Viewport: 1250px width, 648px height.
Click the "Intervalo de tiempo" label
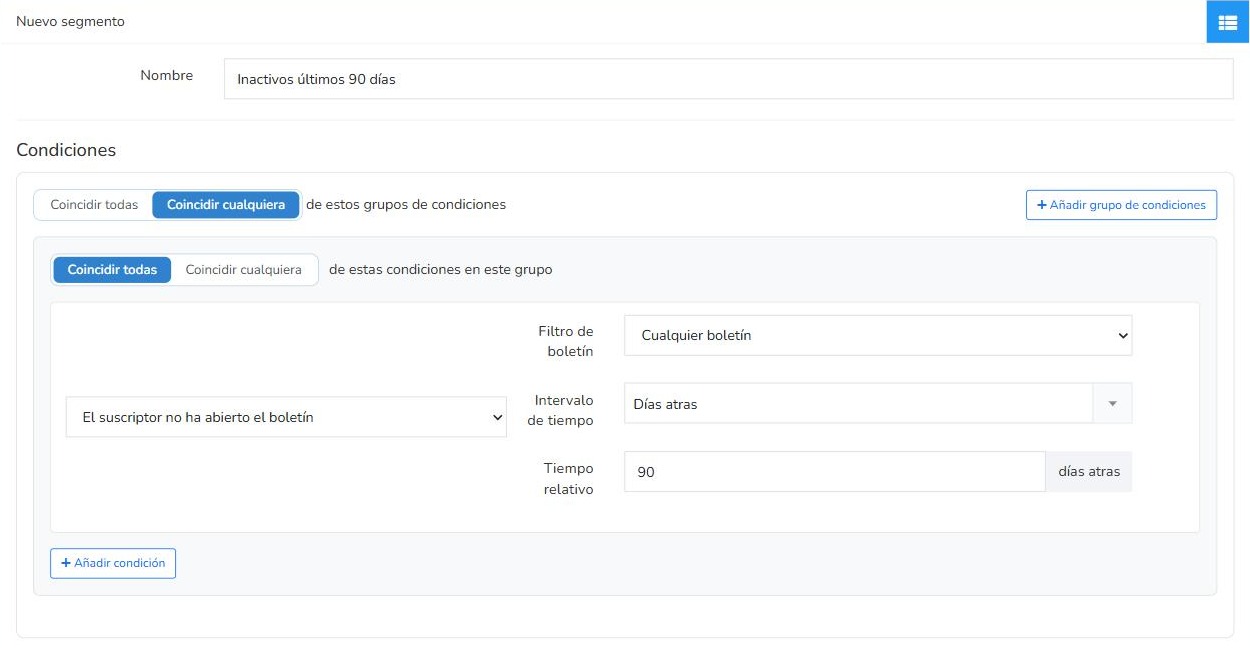point(560,410)
